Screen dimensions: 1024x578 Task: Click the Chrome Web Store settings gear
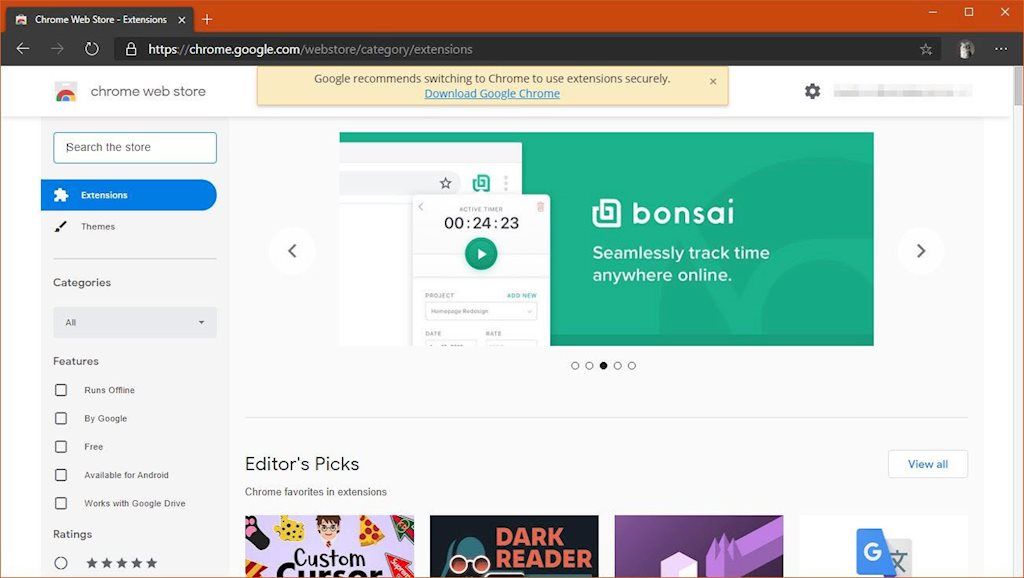[812, 91]
